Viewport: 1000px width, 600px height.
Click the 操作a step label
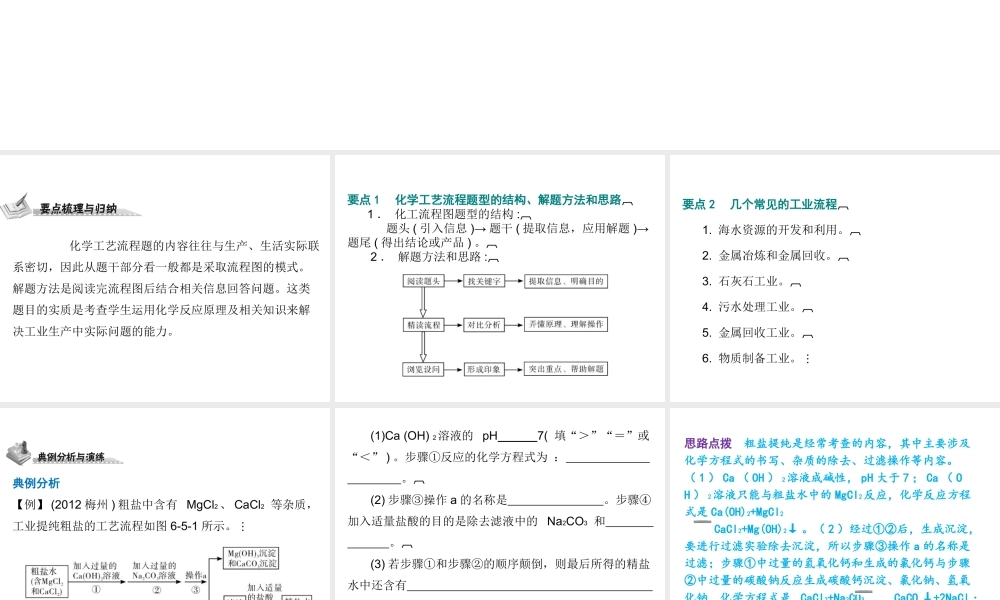point(196,576)
